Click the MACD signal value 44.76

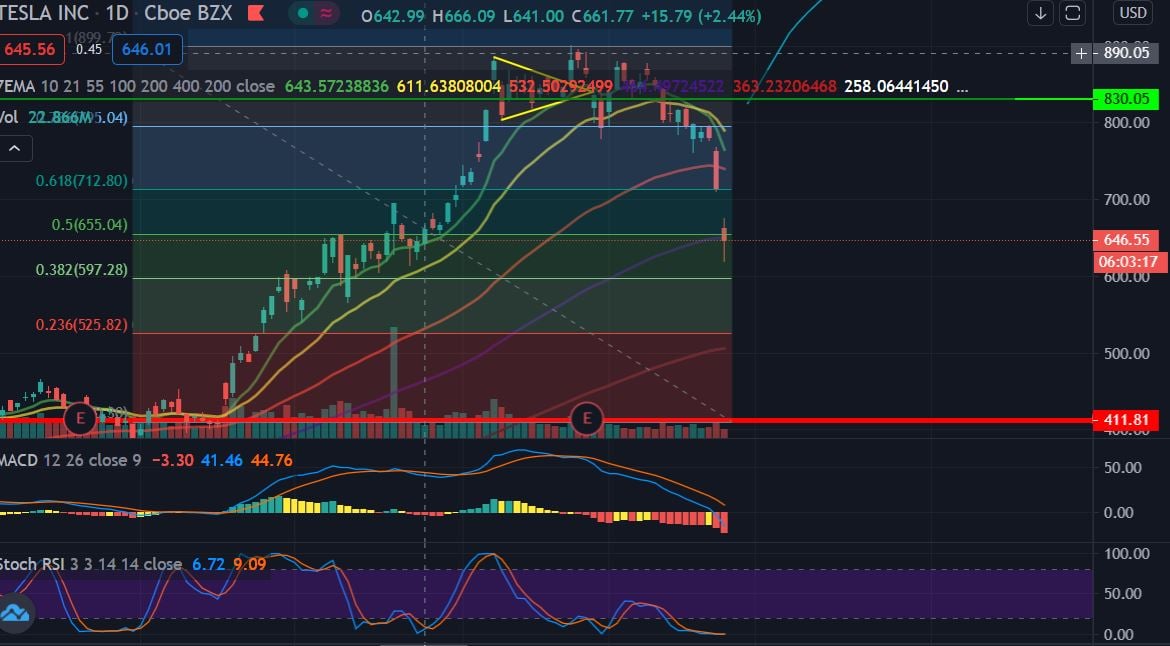tap(272, 460)
